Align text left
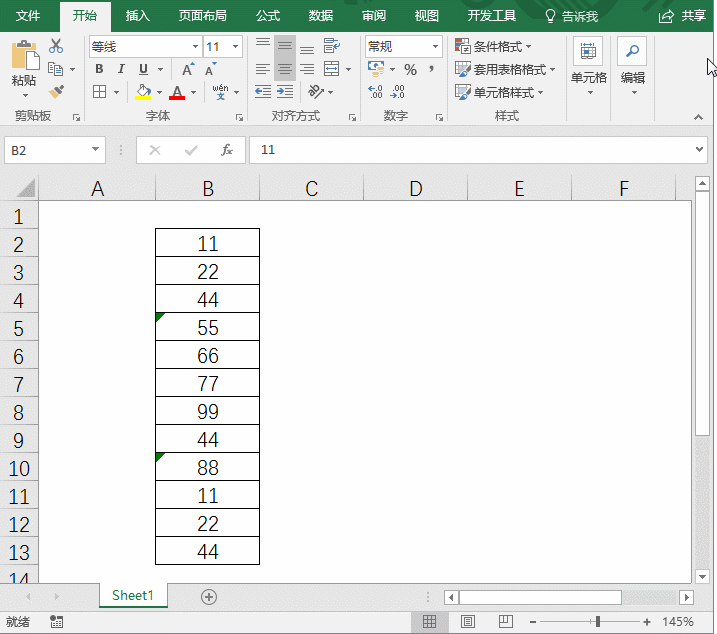The image size is (717, 634). tap(262, 69)
